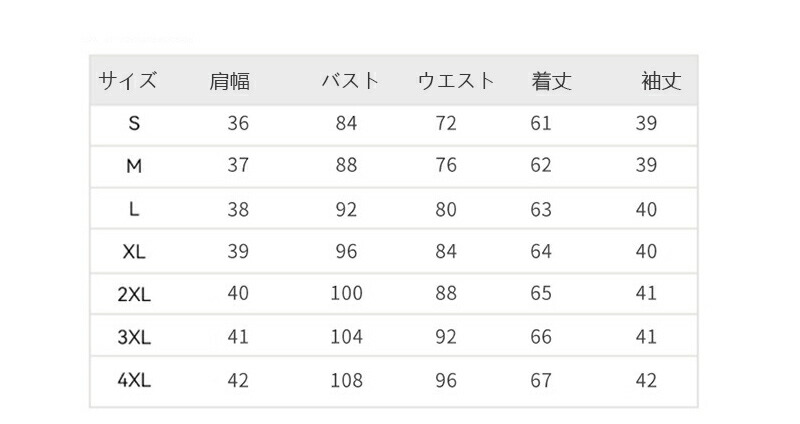
Task: Click the ウエスト column header
Action: pyautogui.click(x=456, y=81)
